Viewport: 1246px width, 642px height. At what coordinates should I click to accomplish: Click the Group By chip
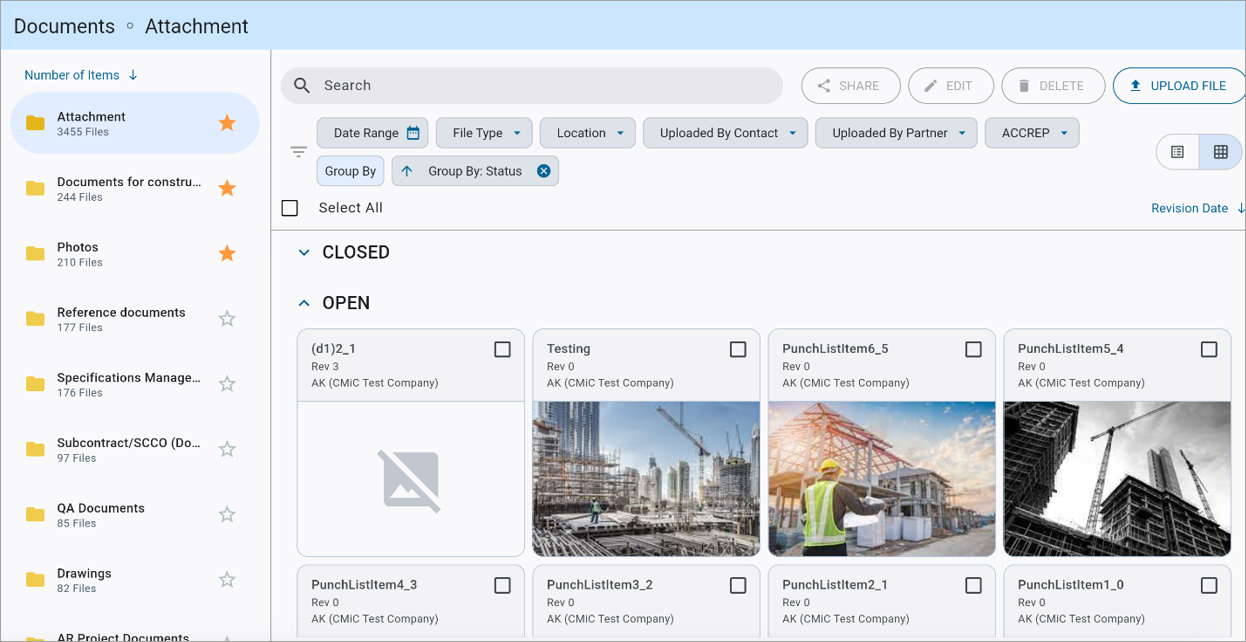coord(350,171)
